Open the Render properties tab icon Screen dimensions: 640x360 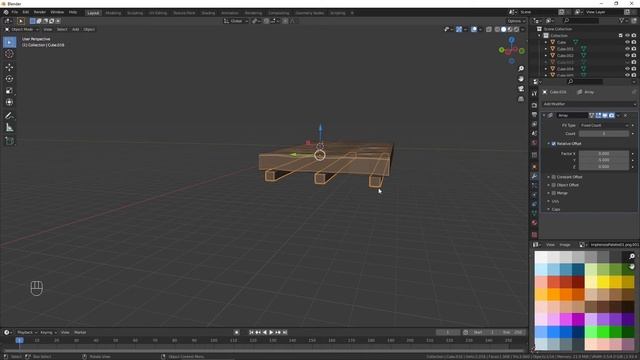[x=534, y=105]
